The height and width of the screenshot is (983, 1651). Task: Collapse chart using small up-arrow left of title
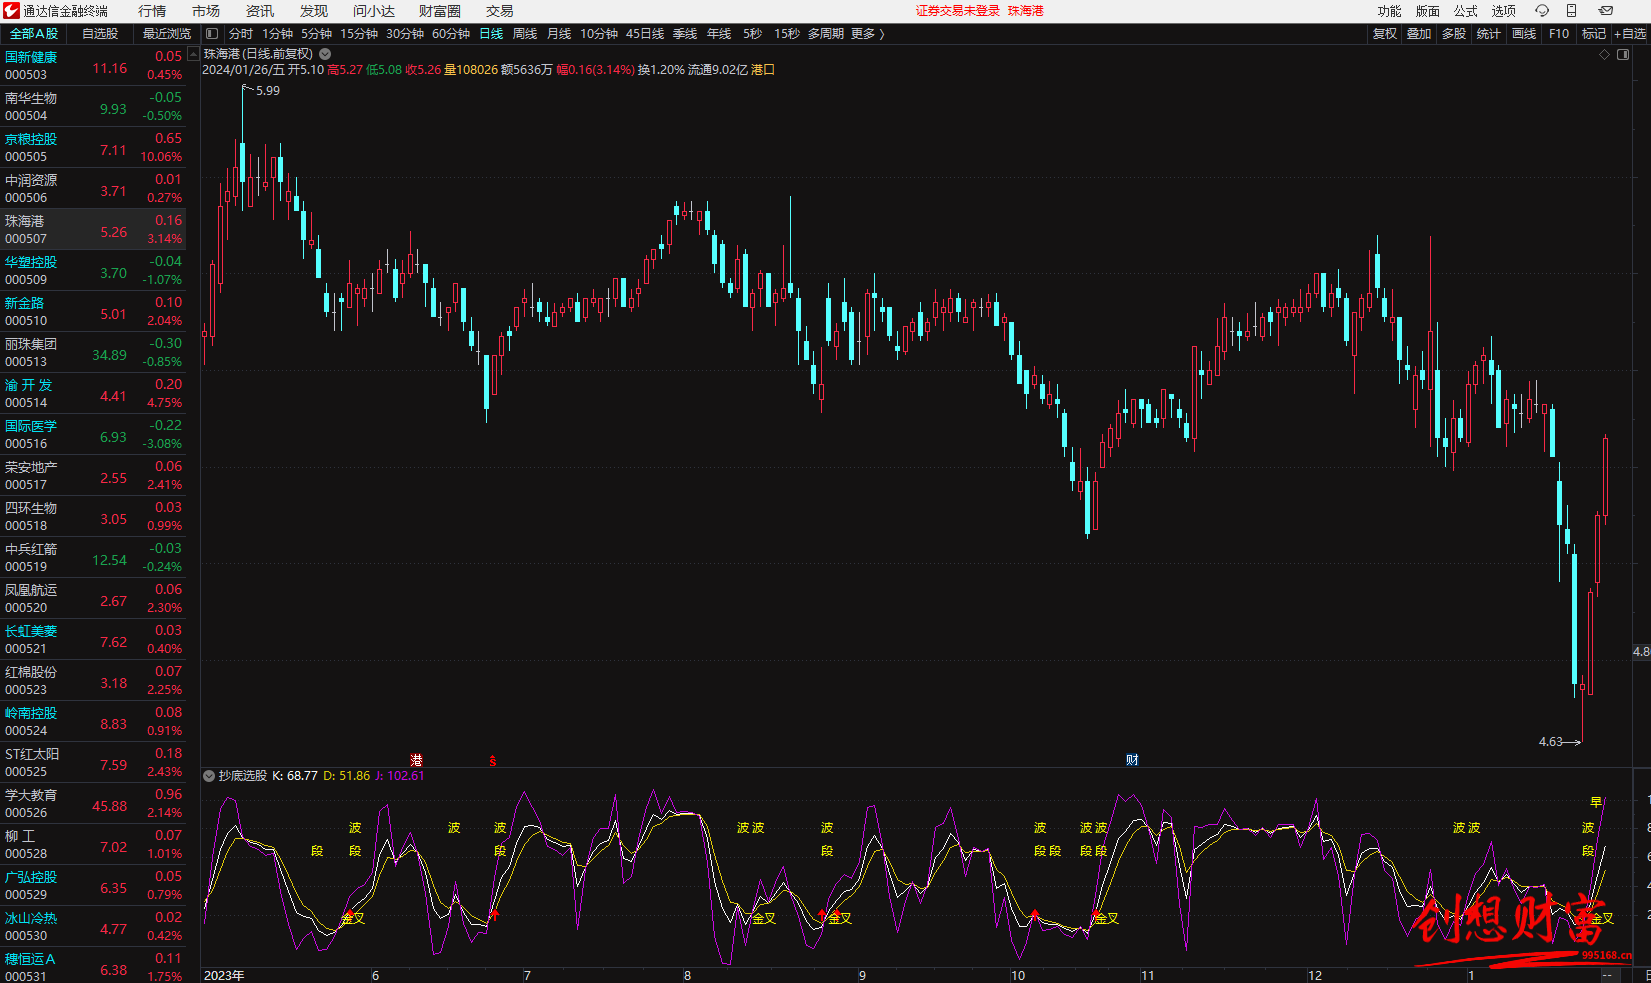coord(193,54)
